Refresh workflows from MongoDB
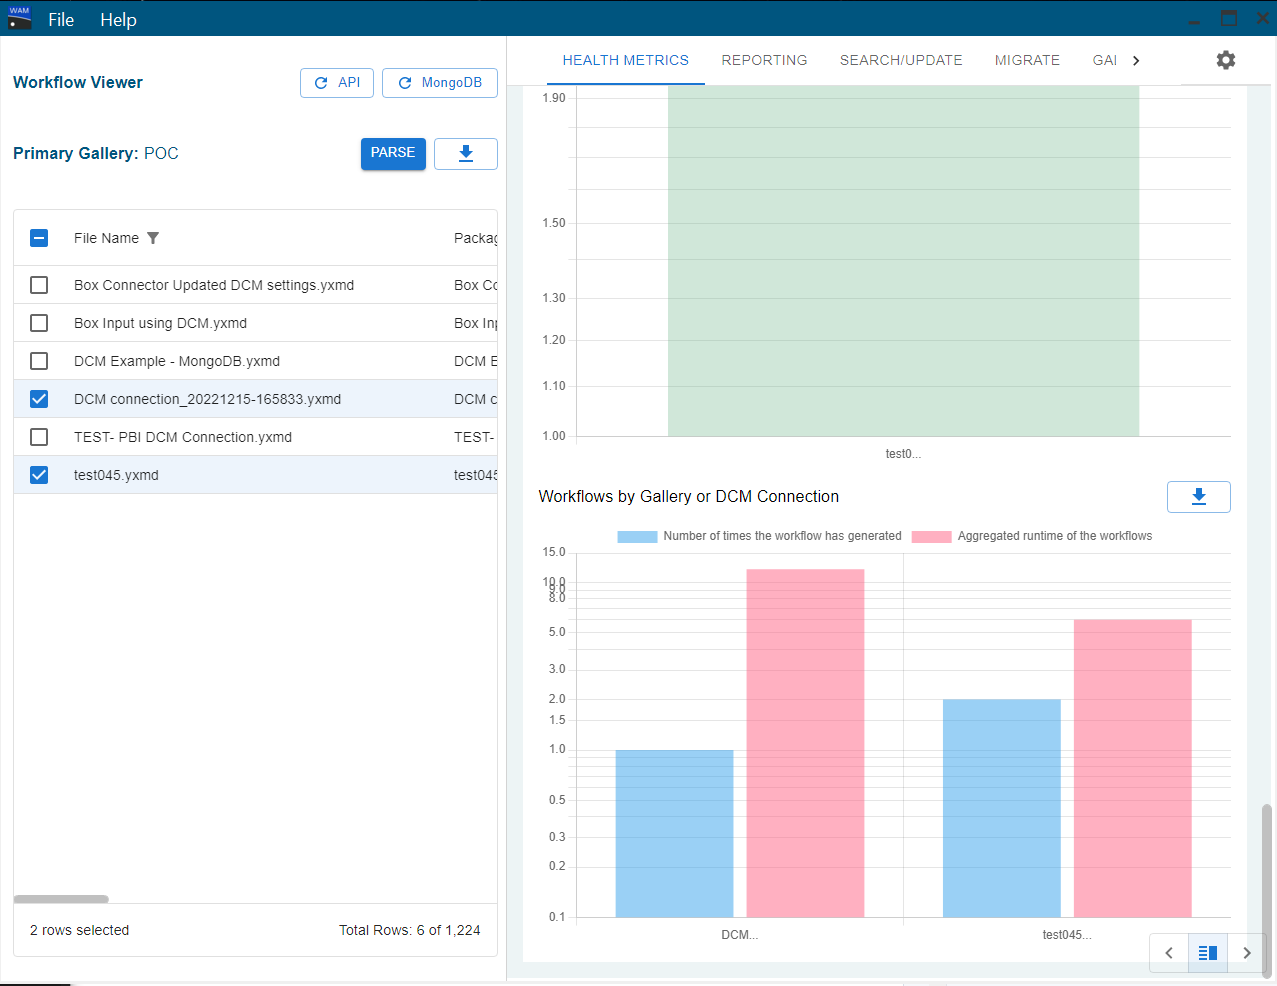The width and height of the screenshot is (1277, 986). pos(440,83)
